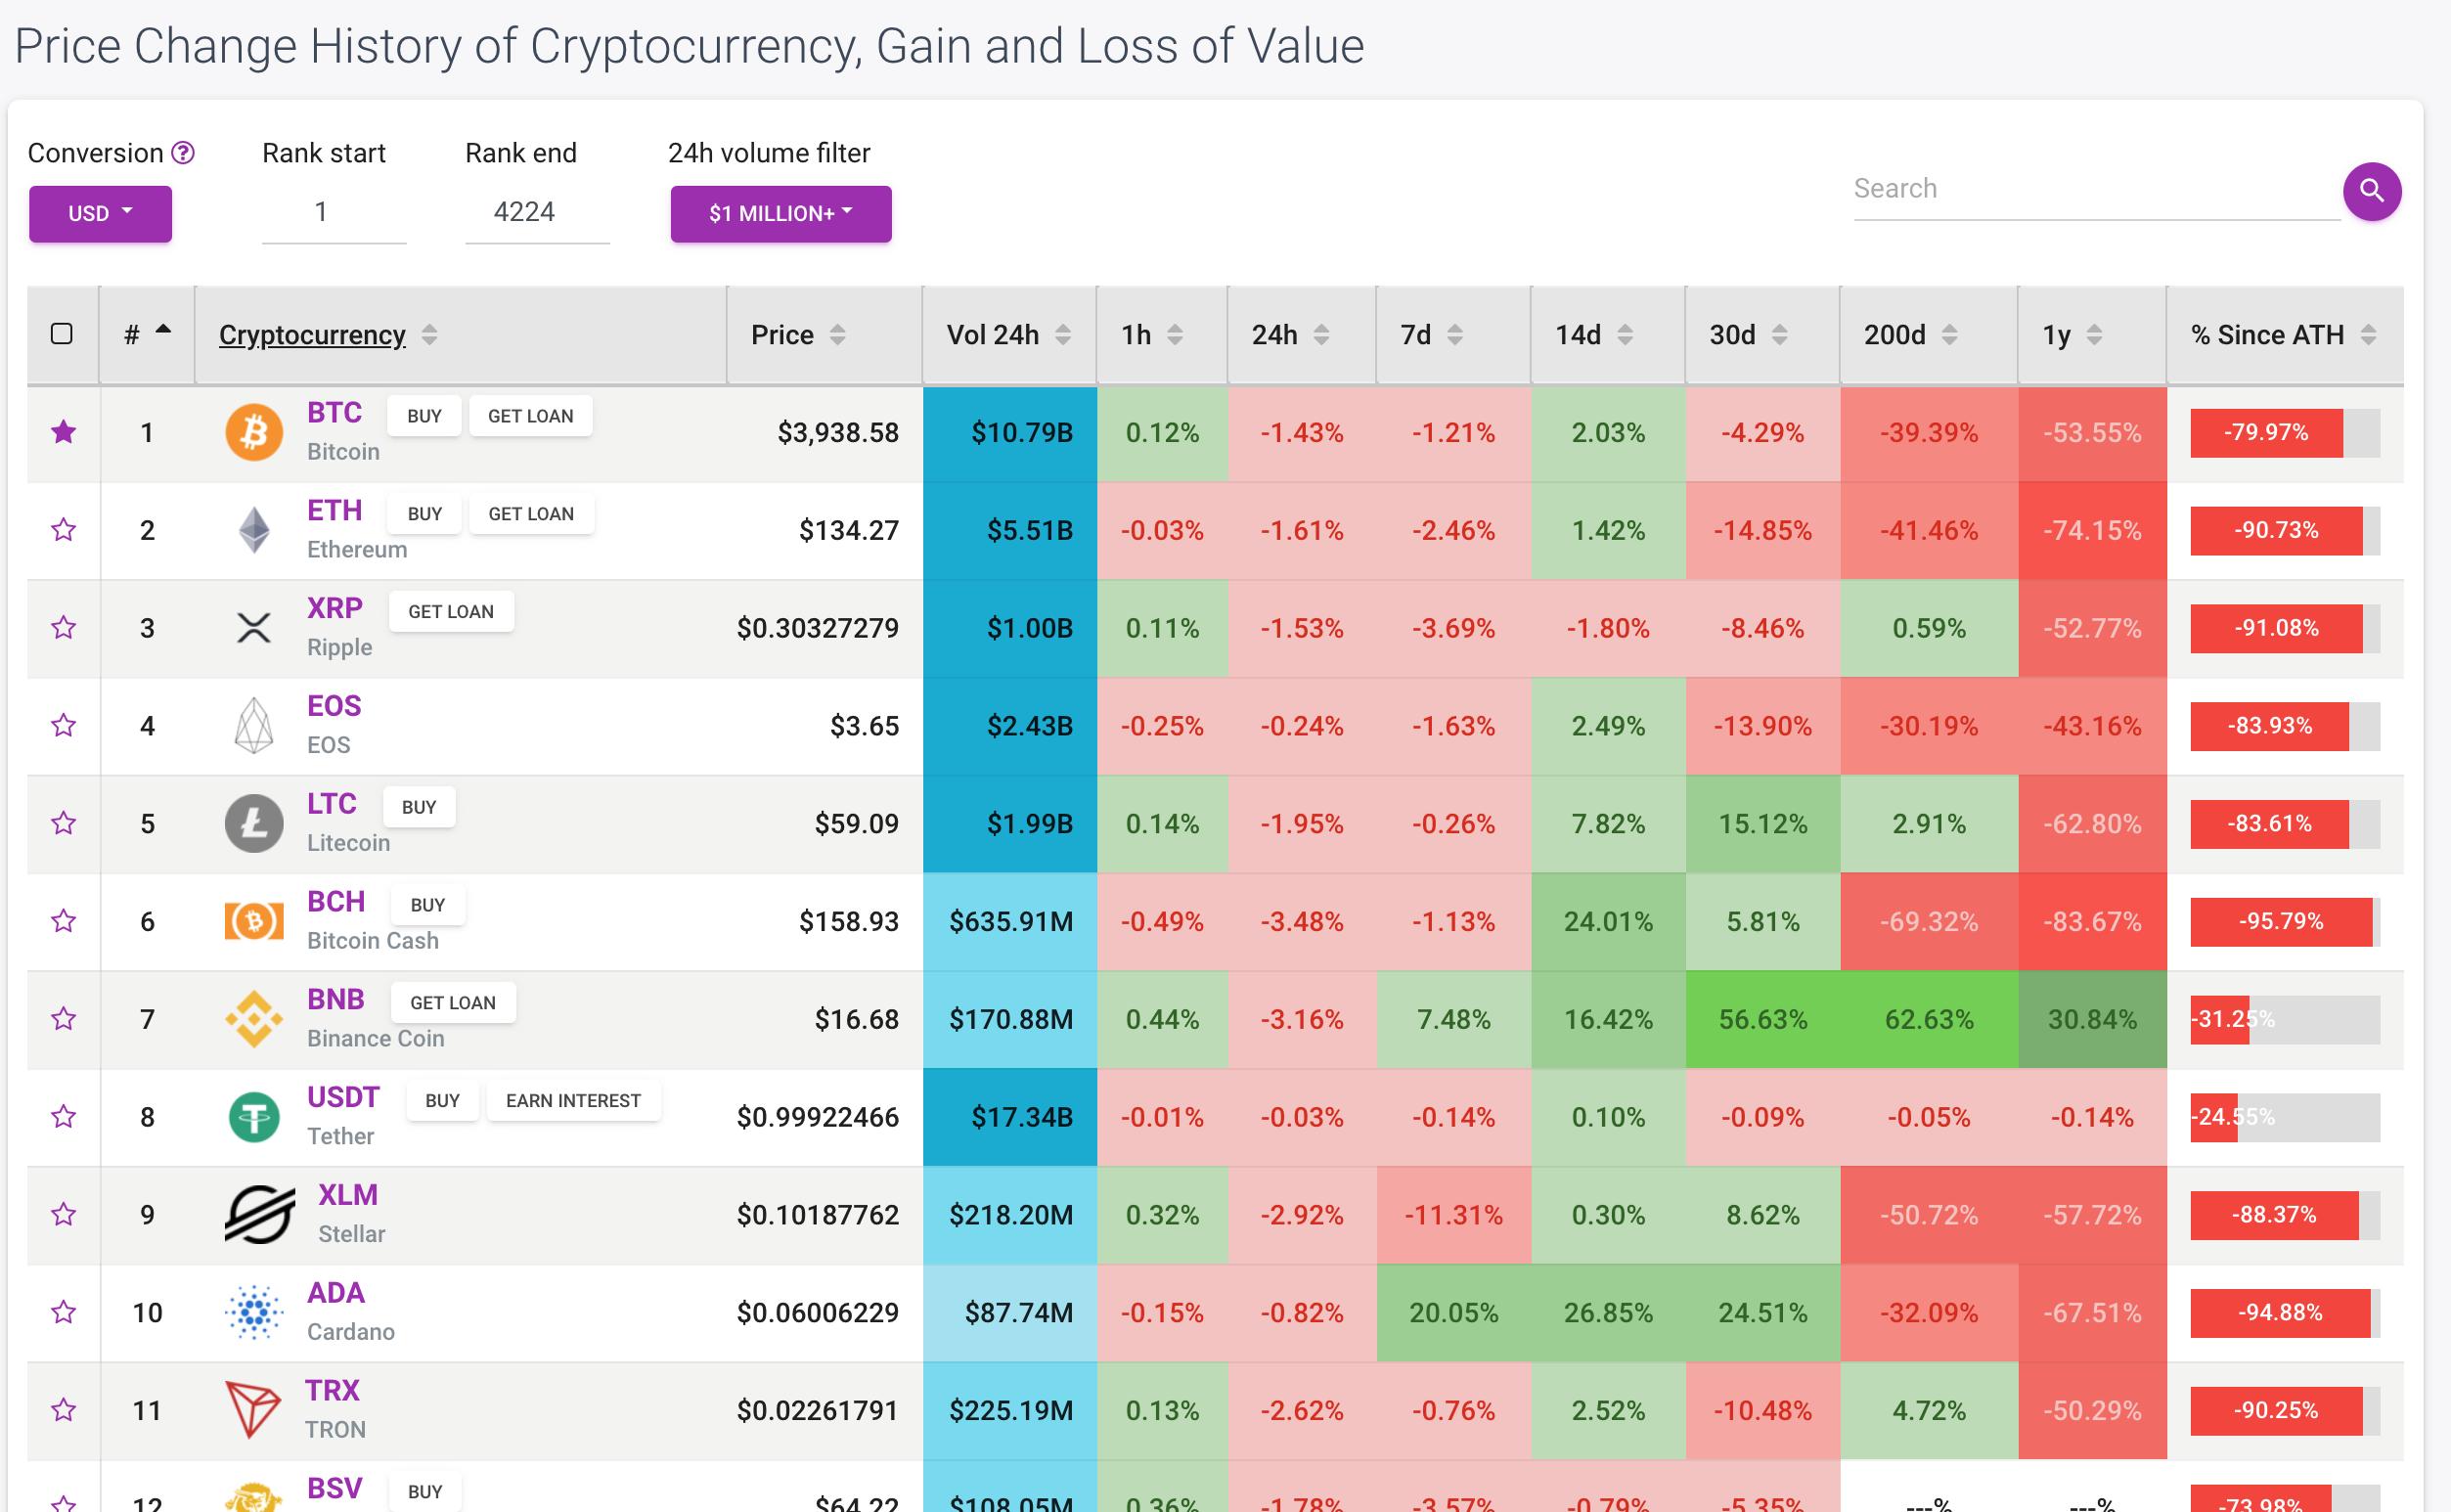
Task: Click BUY button for LTC
Action: click(x=419, y=807)
